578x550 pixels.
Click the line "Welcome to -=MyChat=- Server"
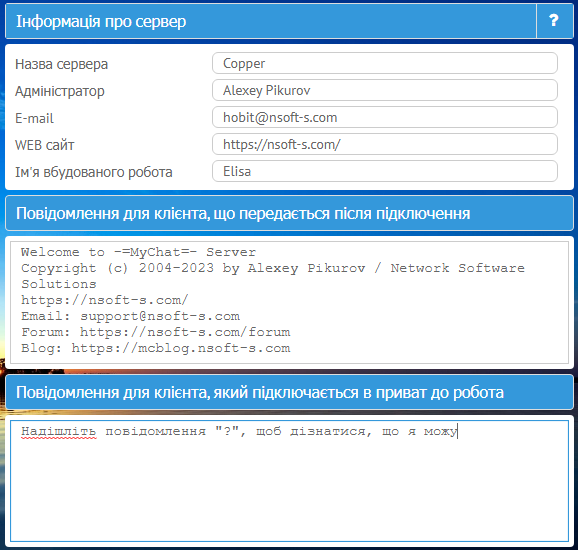(x=138, y=252)
